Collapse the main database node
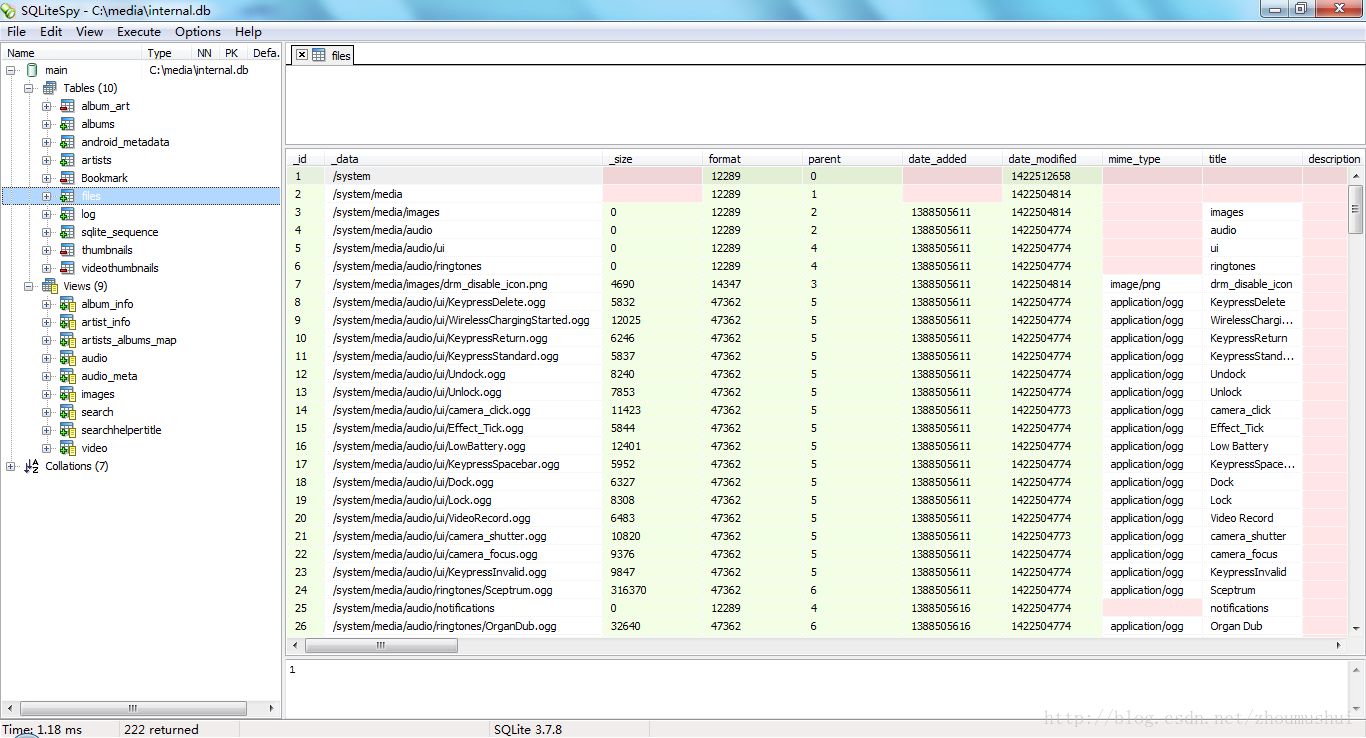 pyautogui.click(x=11, y=70)
